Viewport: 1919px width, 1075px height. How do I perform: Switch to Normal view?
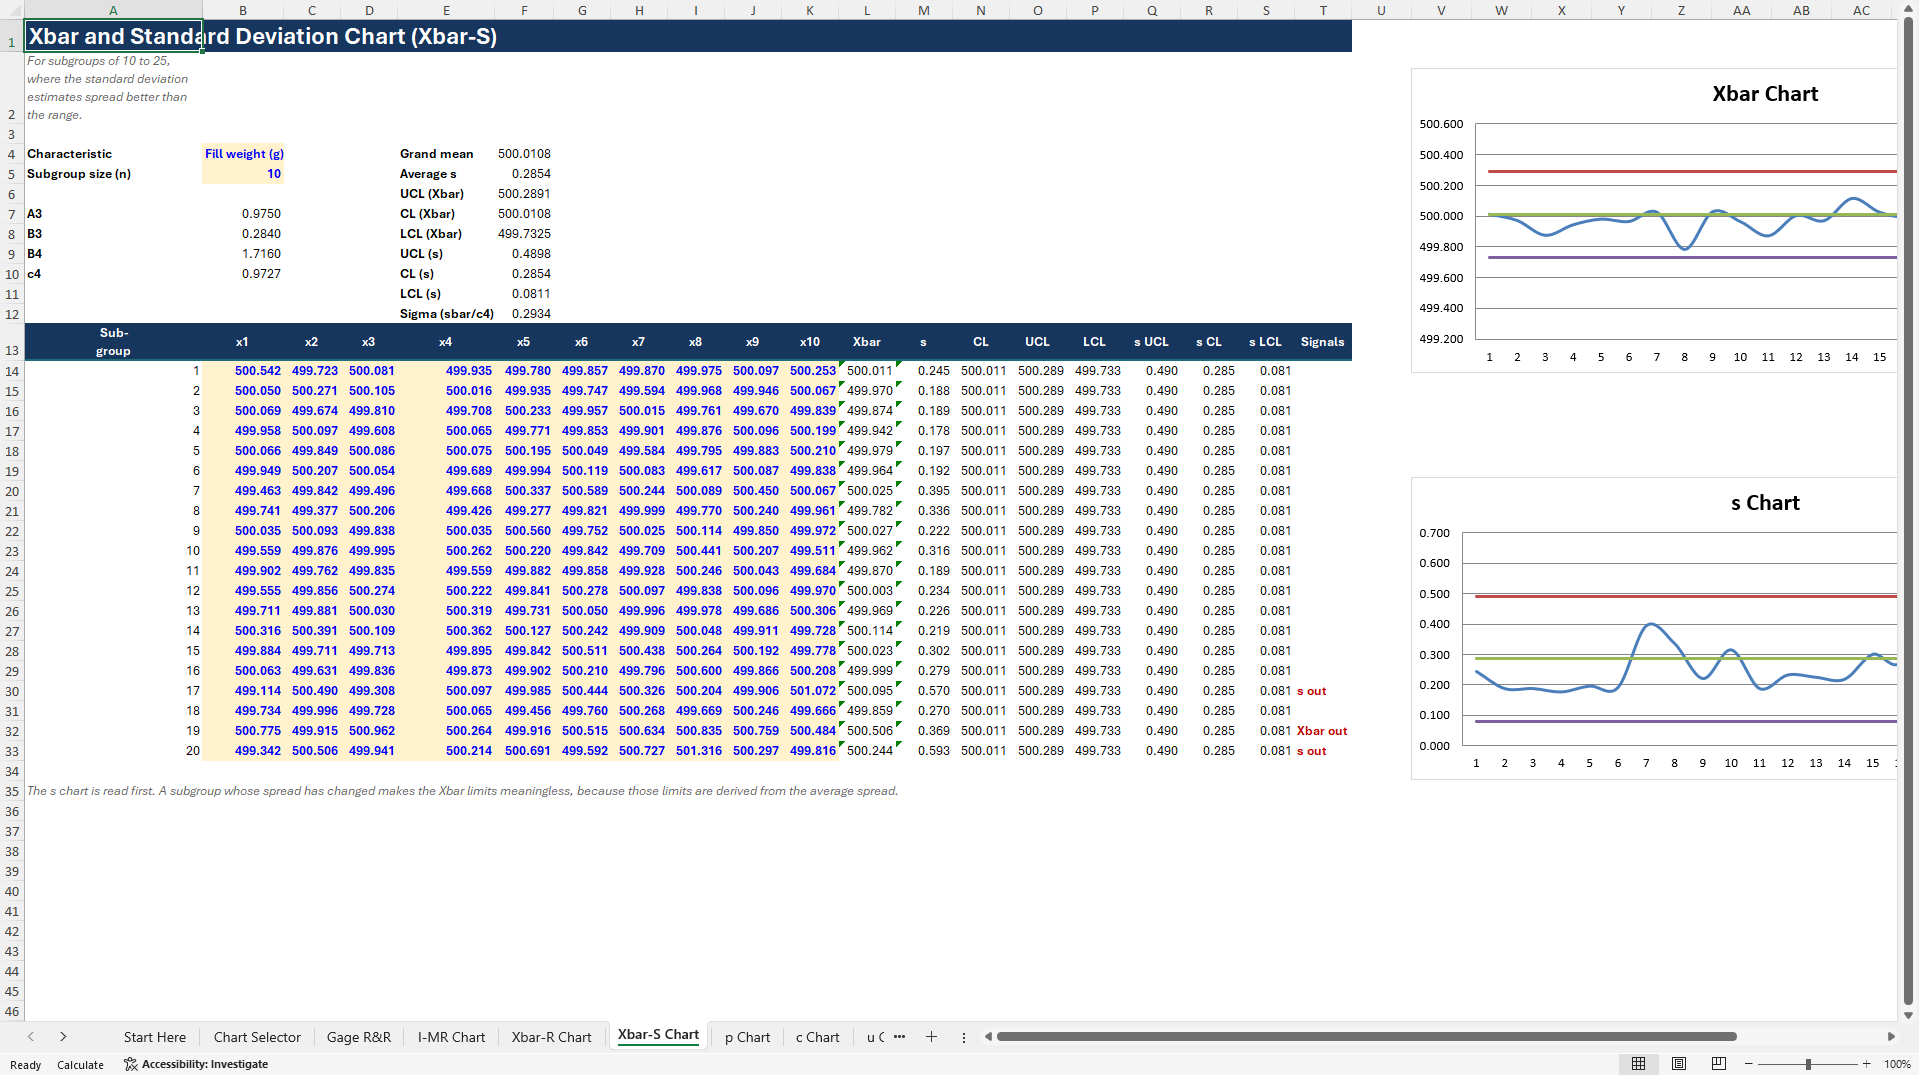[x=1638, y=1064]
